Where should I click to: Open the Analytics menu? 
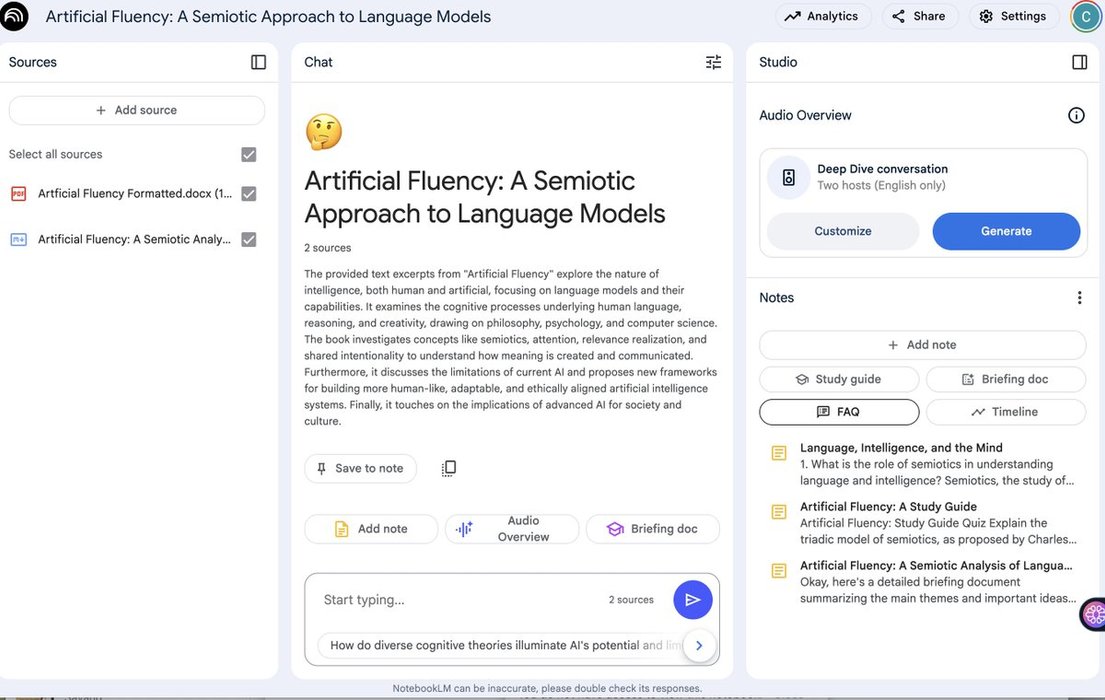click(x=822, y=16)
